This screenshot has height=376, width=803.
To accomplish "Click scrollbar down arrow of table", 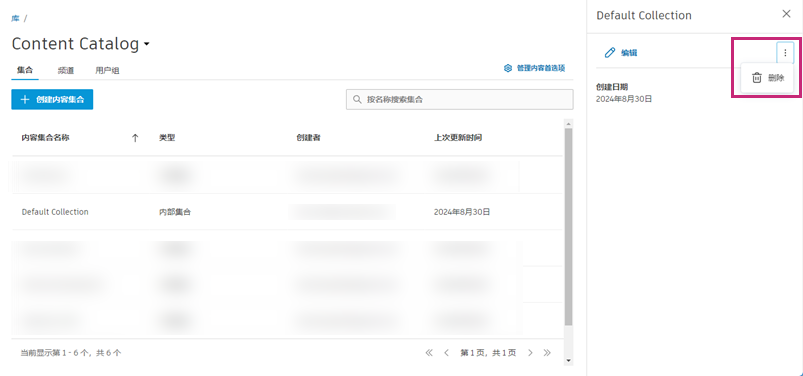I will click(x=568, y=361).
